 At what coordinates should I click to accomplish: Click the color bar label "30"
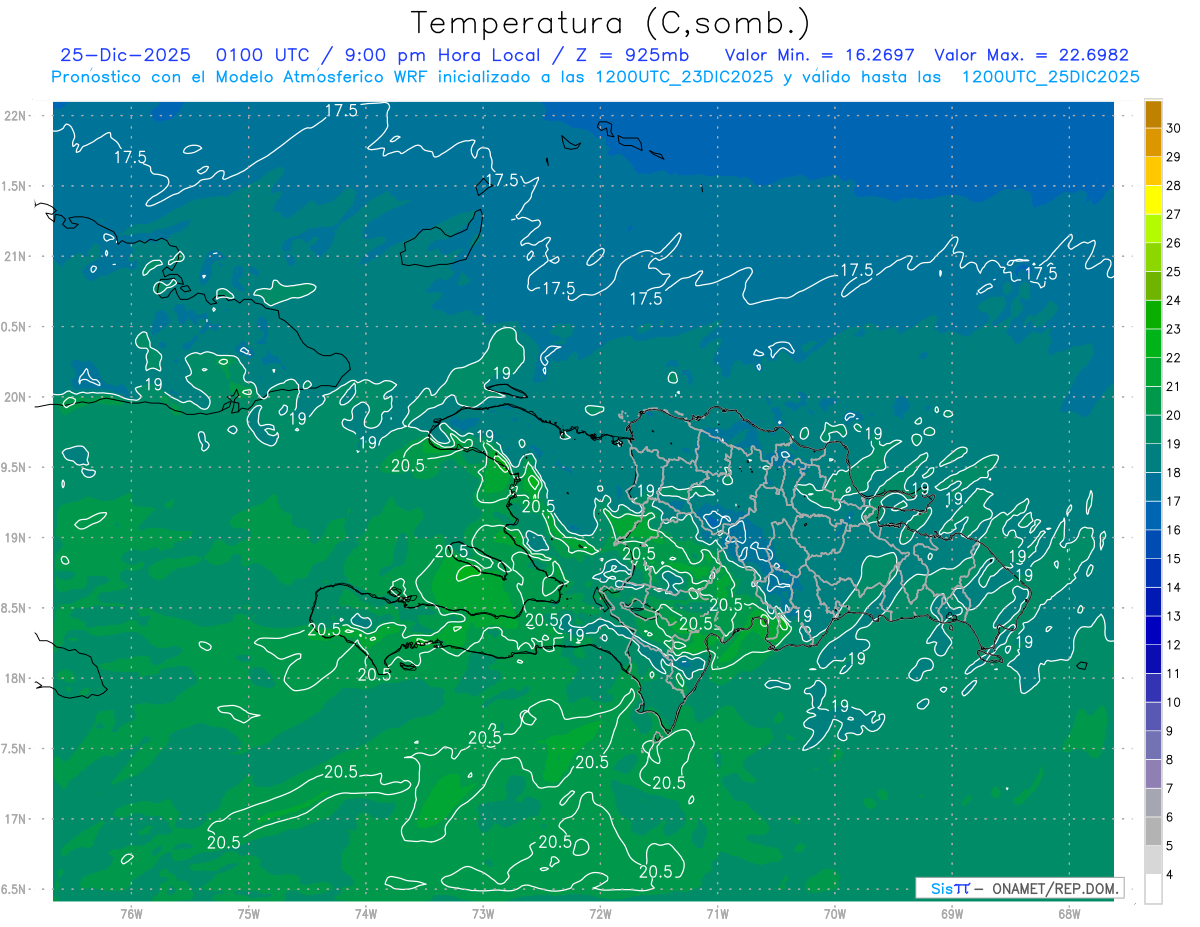1173,128
